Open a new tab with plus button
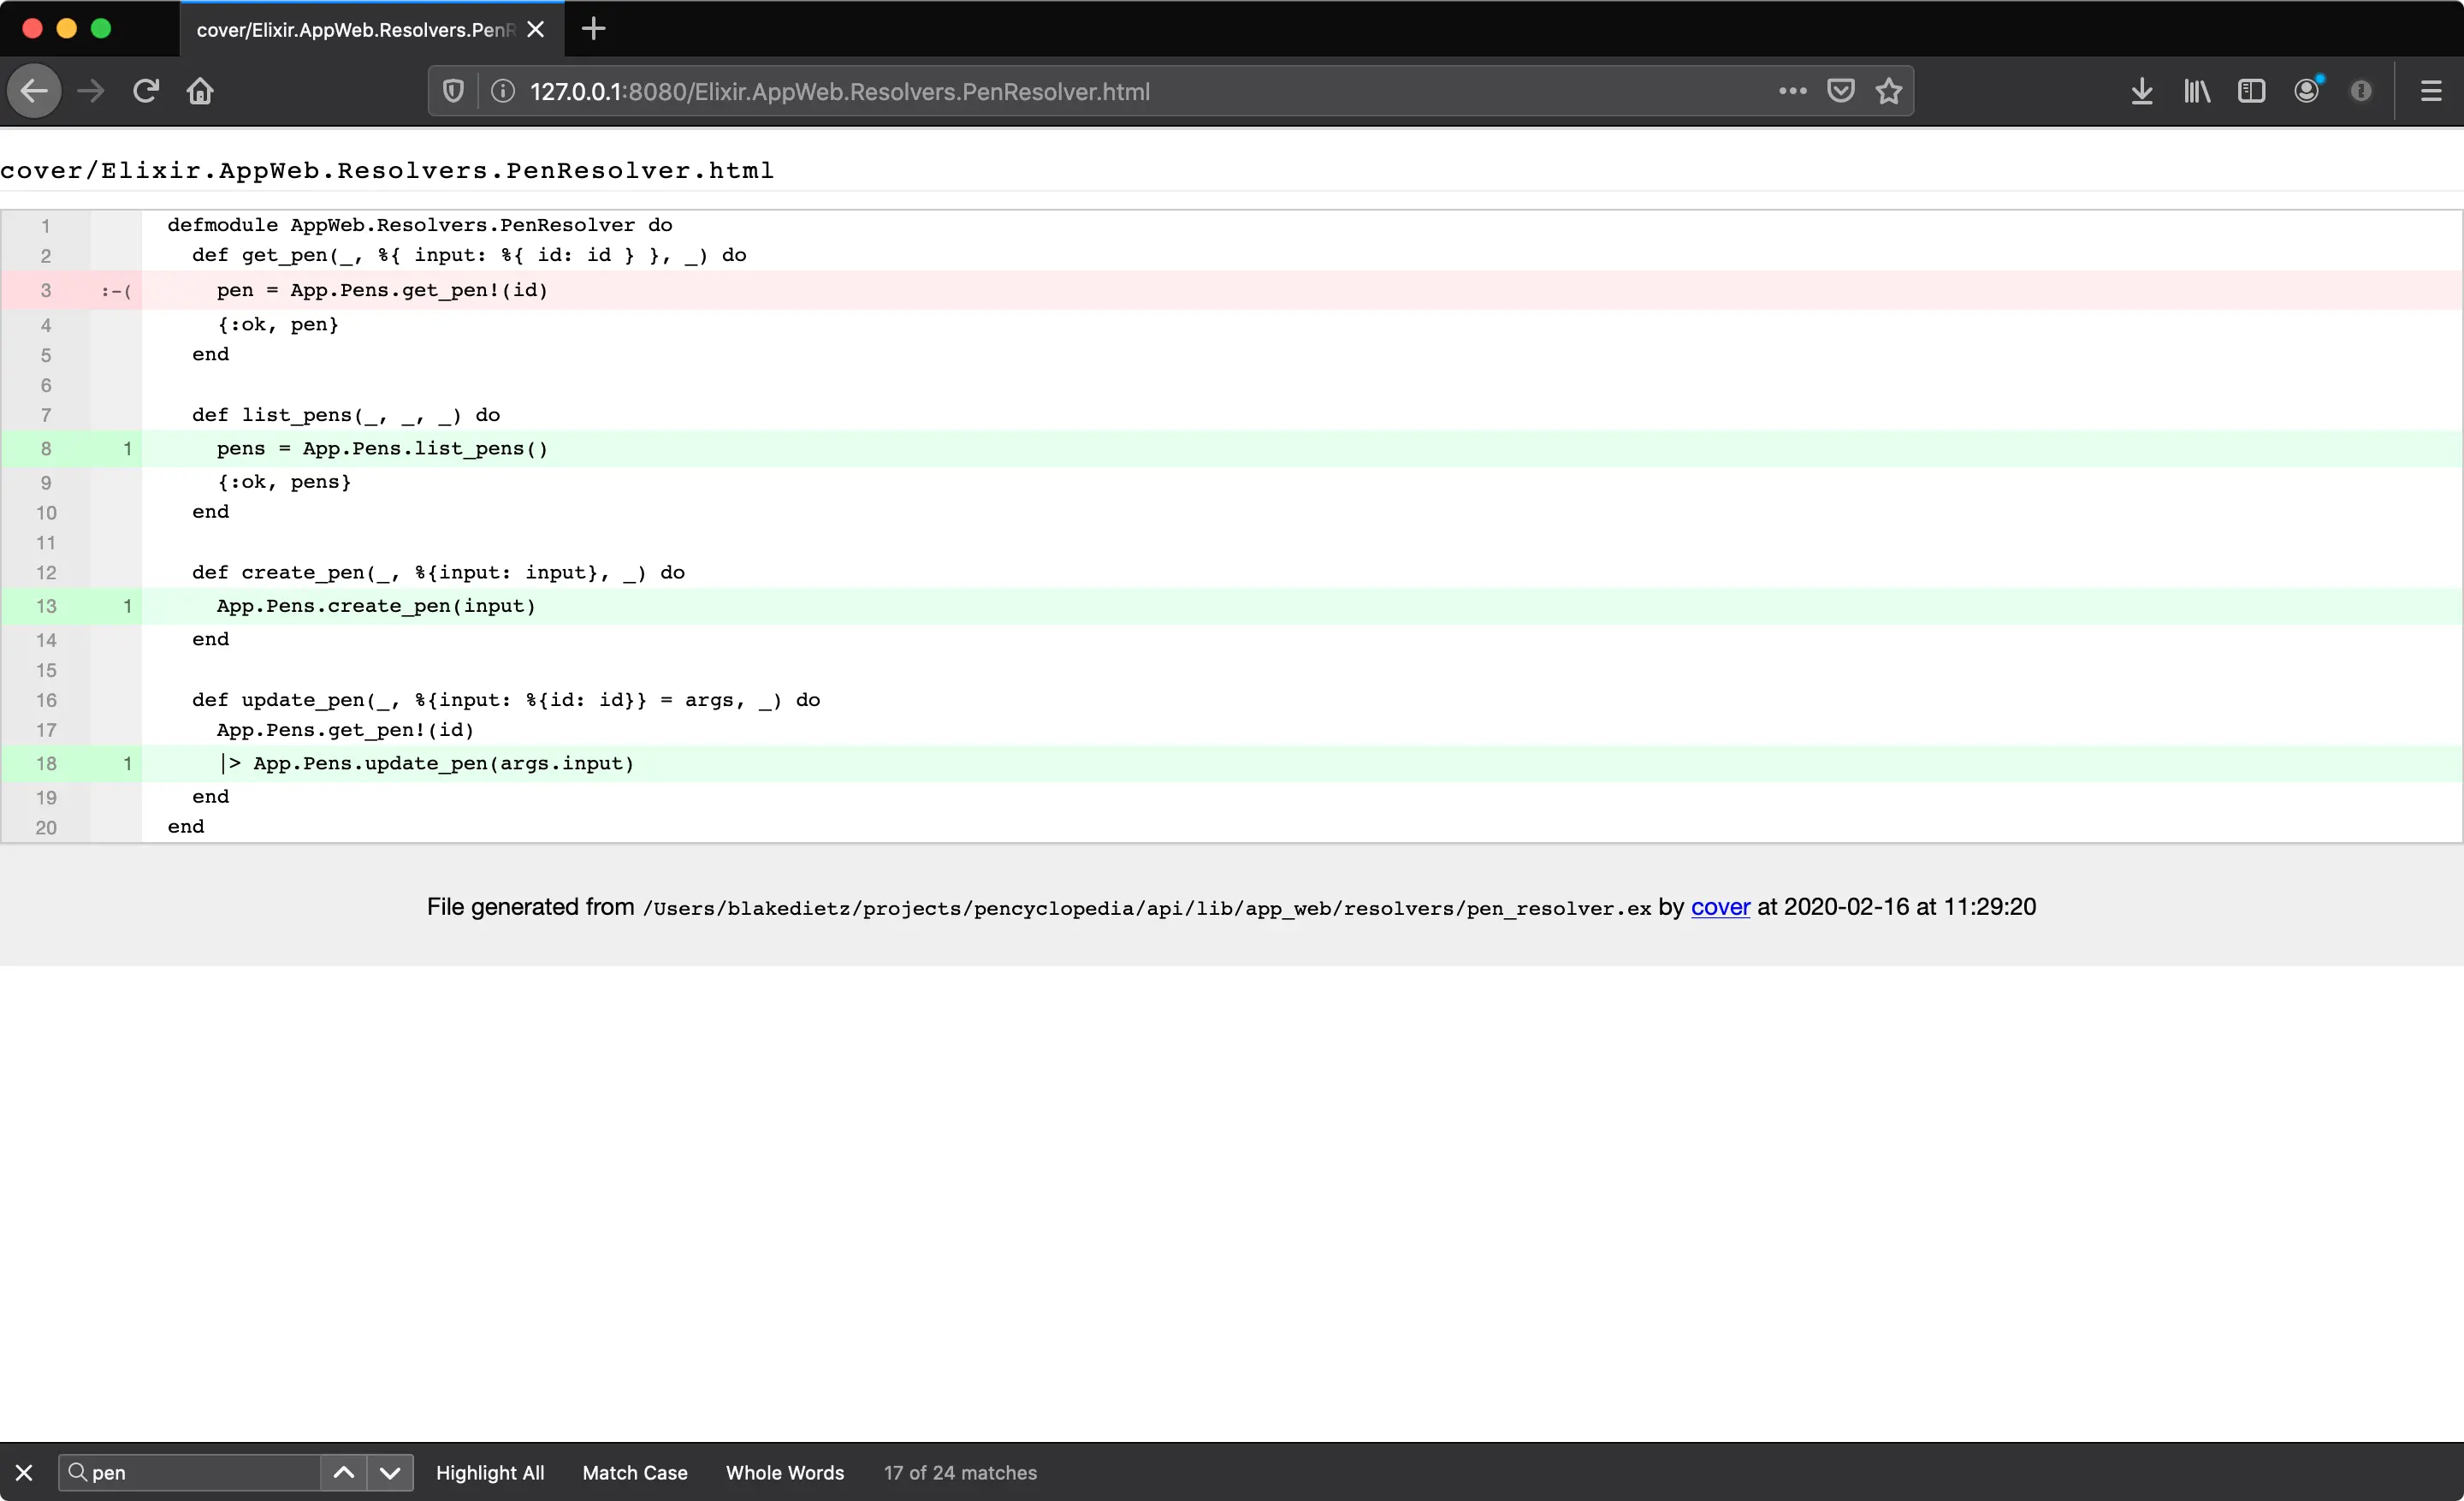This screenshot has width=2464, height=1501. coord(593,29)
